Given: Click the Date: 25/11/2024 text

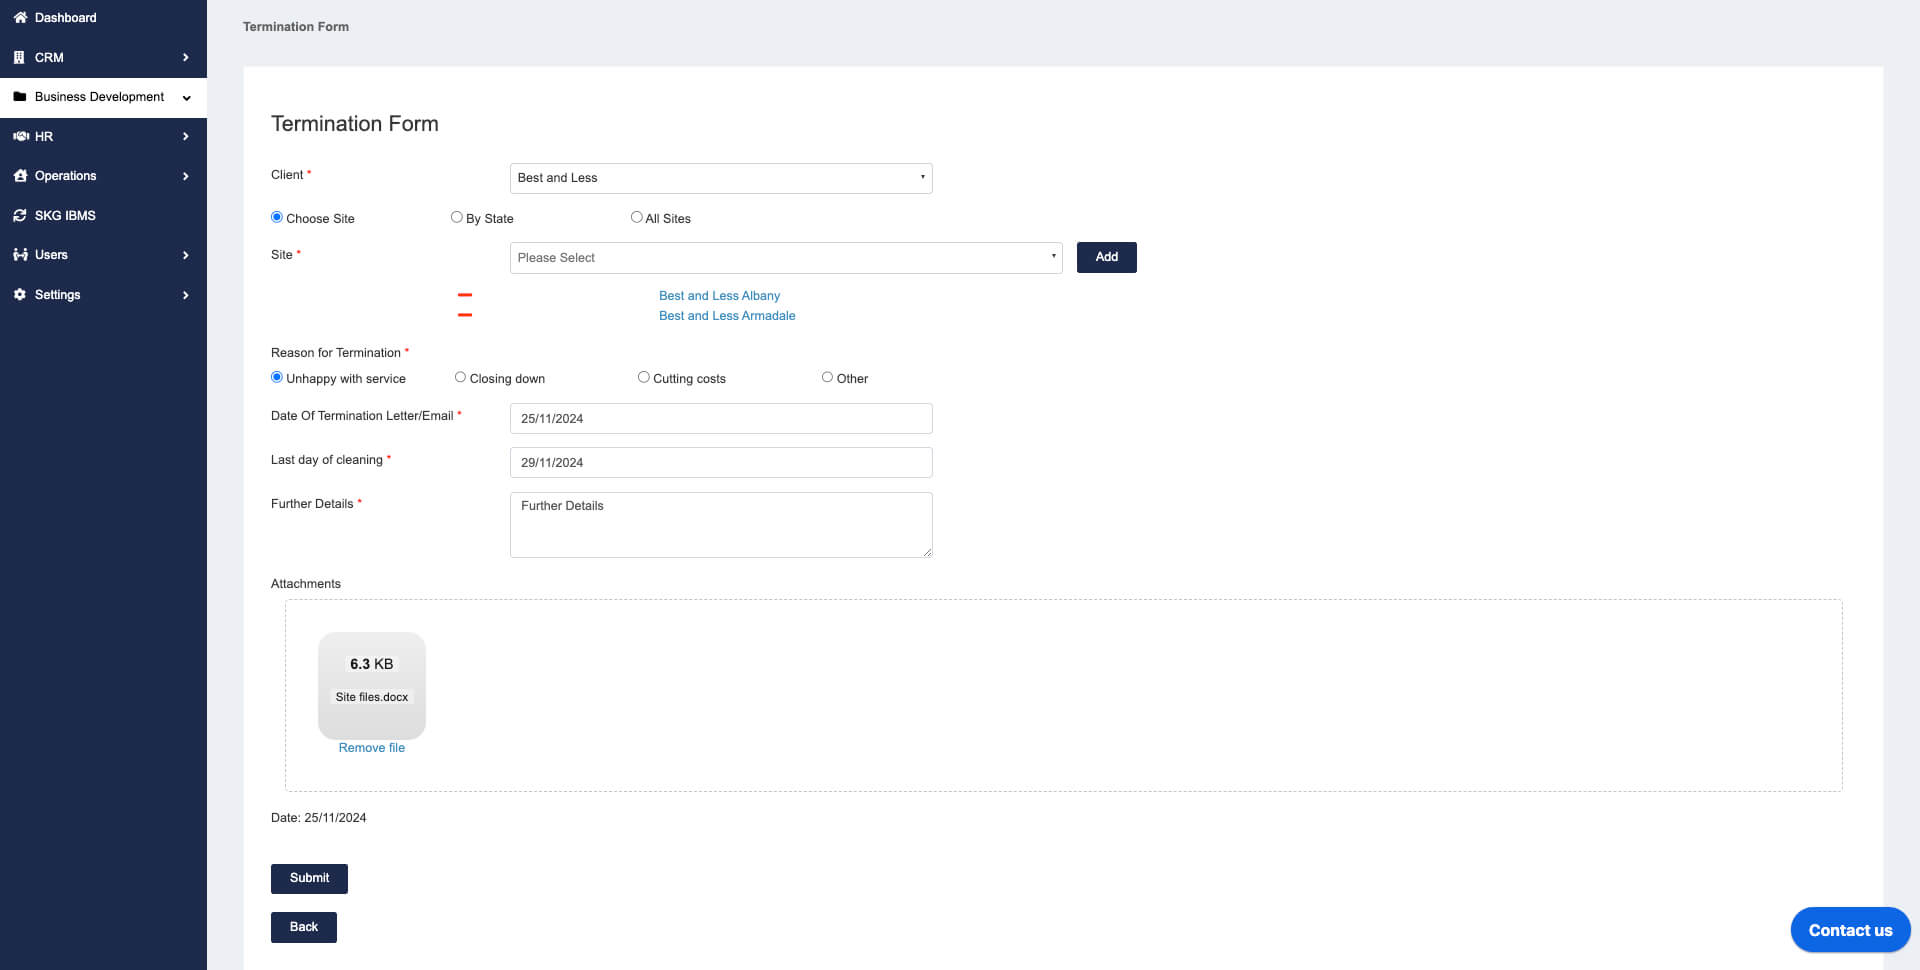Looking at the screenshot, I should coord(319,818).
